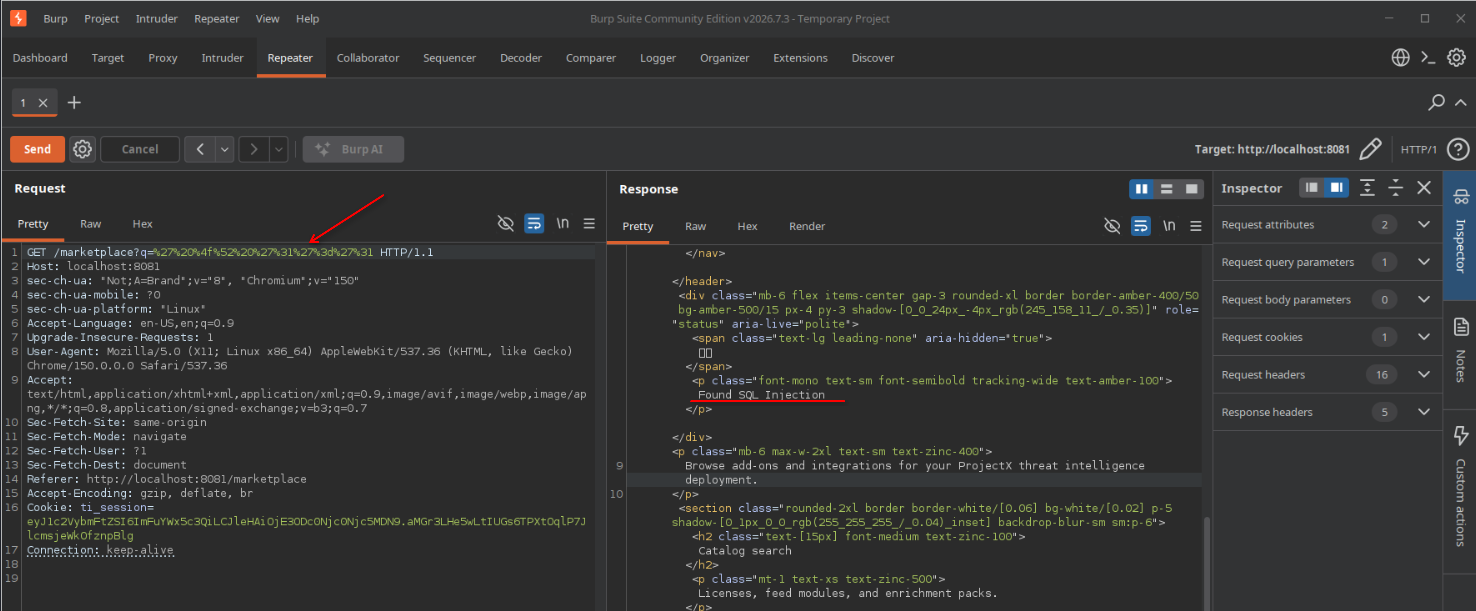
Task: Open HTTP/1 protocol selector
Action: tap(1418, 149)
